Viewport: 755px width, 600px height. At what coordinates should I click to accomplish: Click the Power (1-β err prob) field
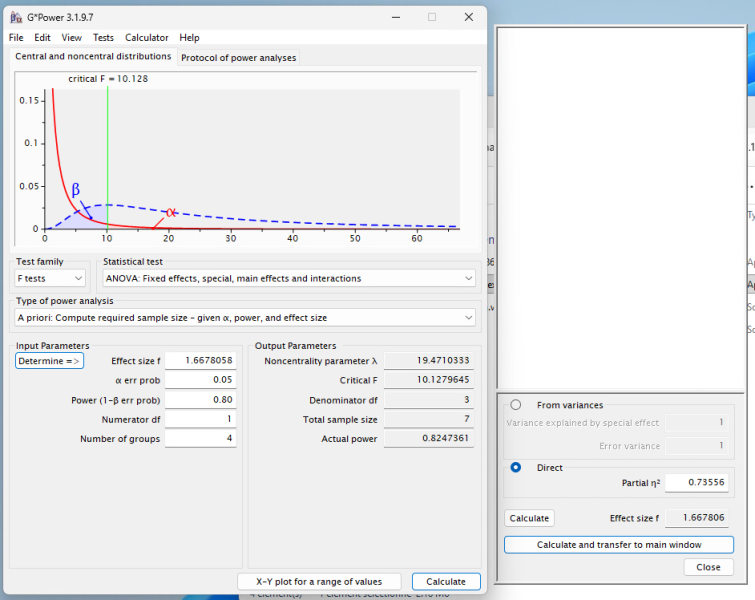[200, 400]
